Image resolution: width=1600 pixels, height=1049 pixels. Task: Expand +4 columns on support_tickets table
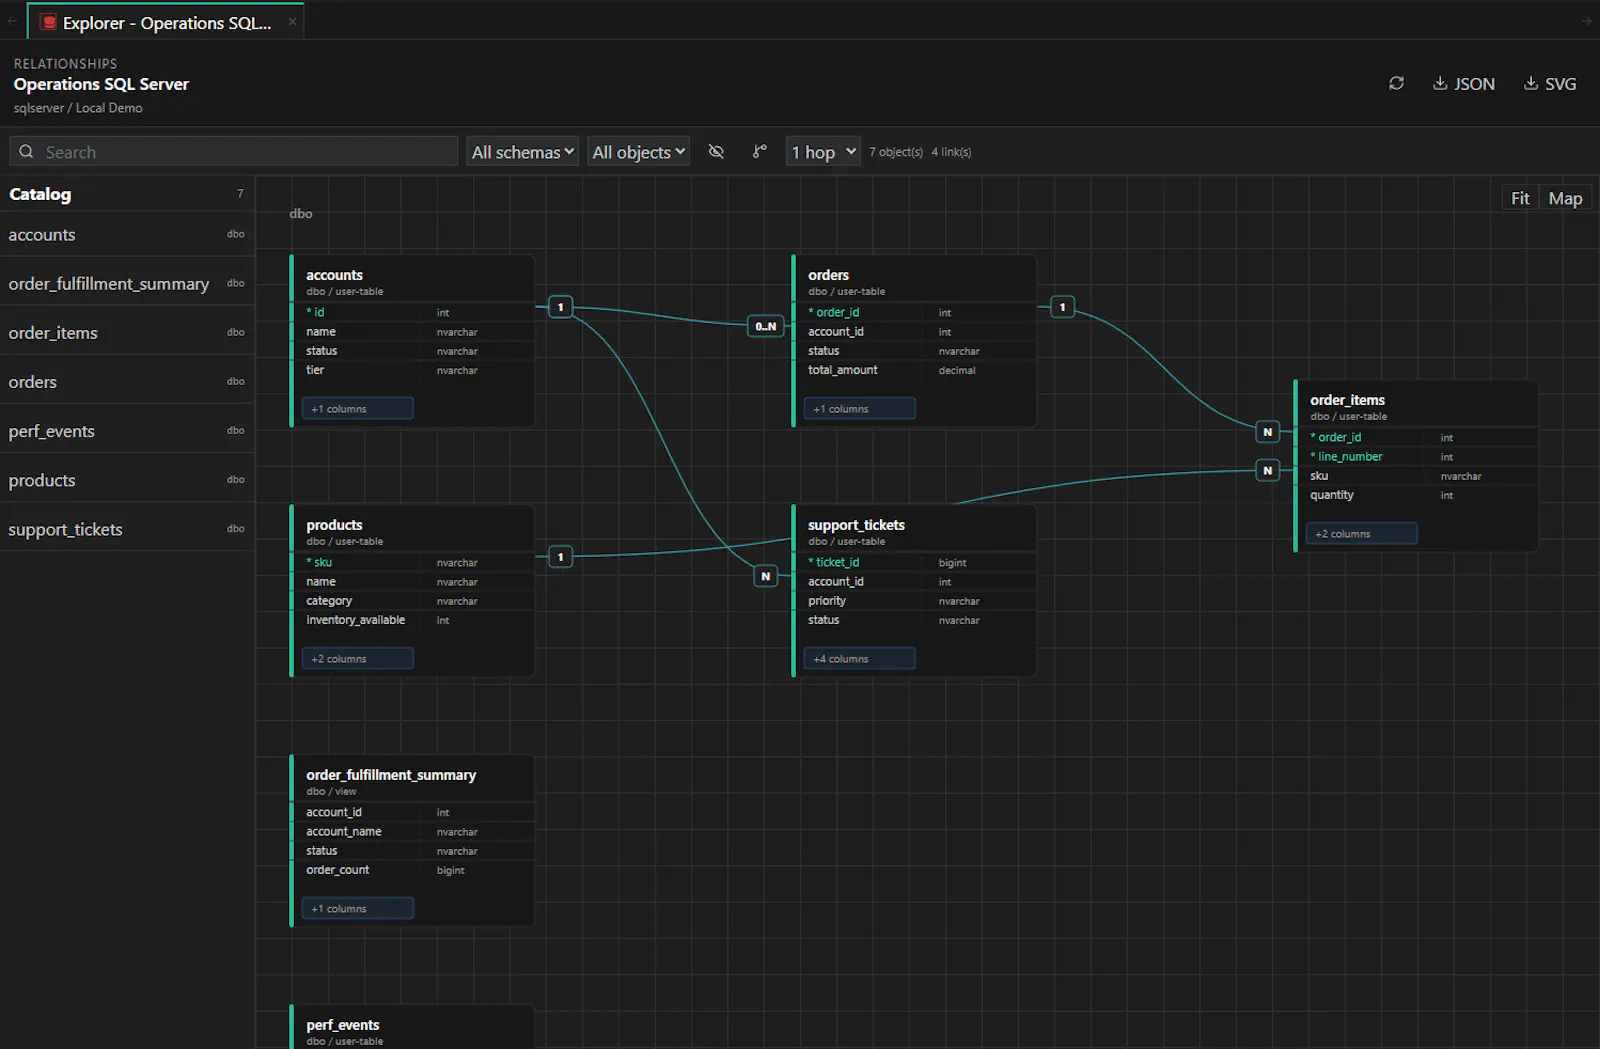click(860, 658)
